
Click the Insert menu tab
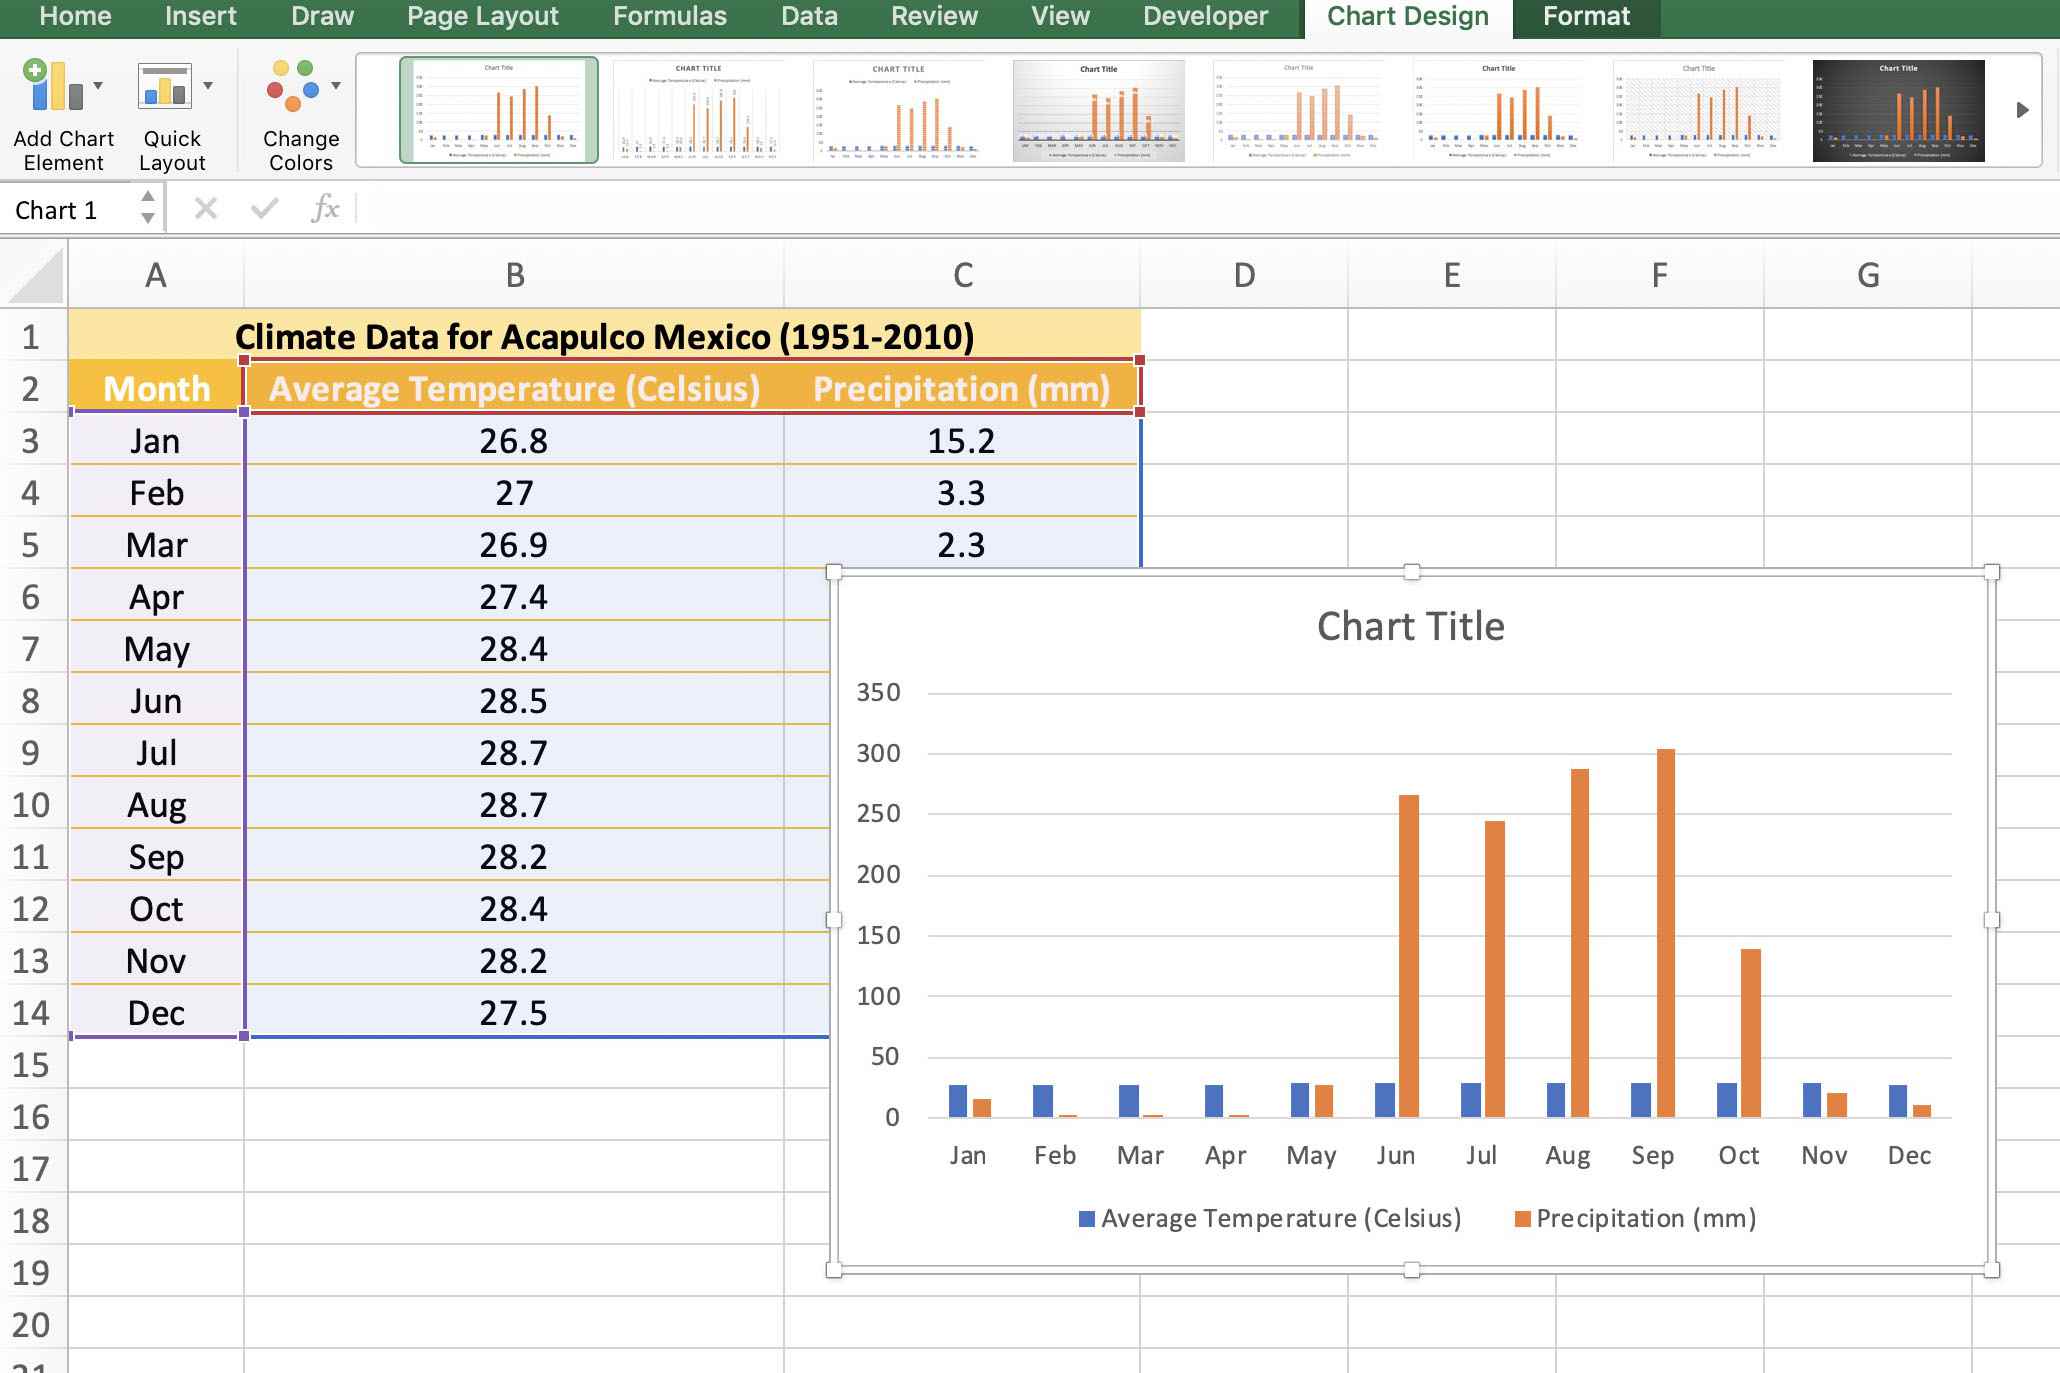198,15
